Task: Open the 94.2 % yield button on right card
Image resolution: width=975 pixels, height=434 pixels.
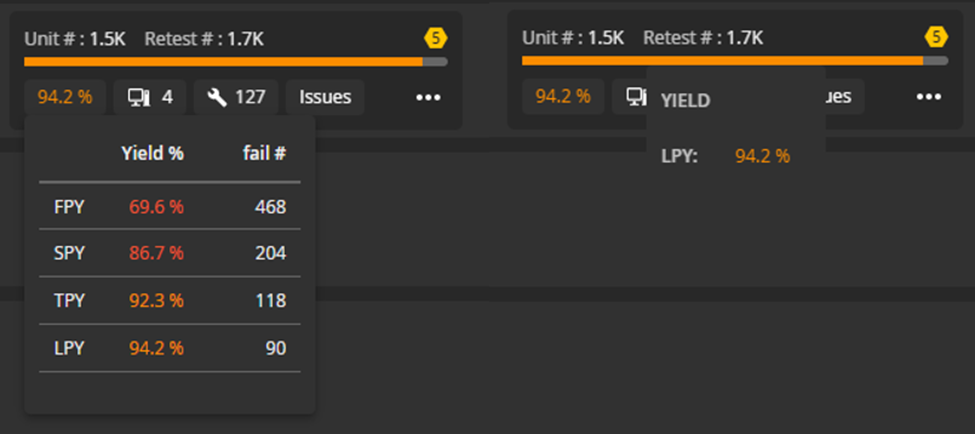Action: click(x=563, y=96)
